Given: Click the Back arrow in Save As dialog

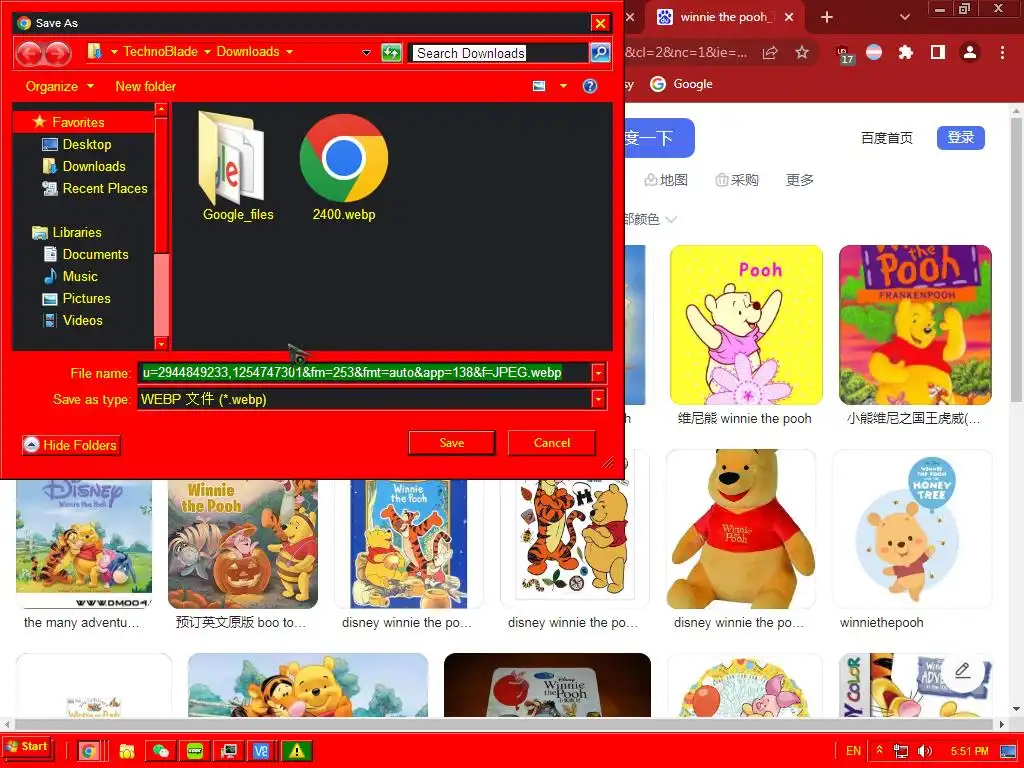Looking at the screenshot, I should tap(29, 53).
